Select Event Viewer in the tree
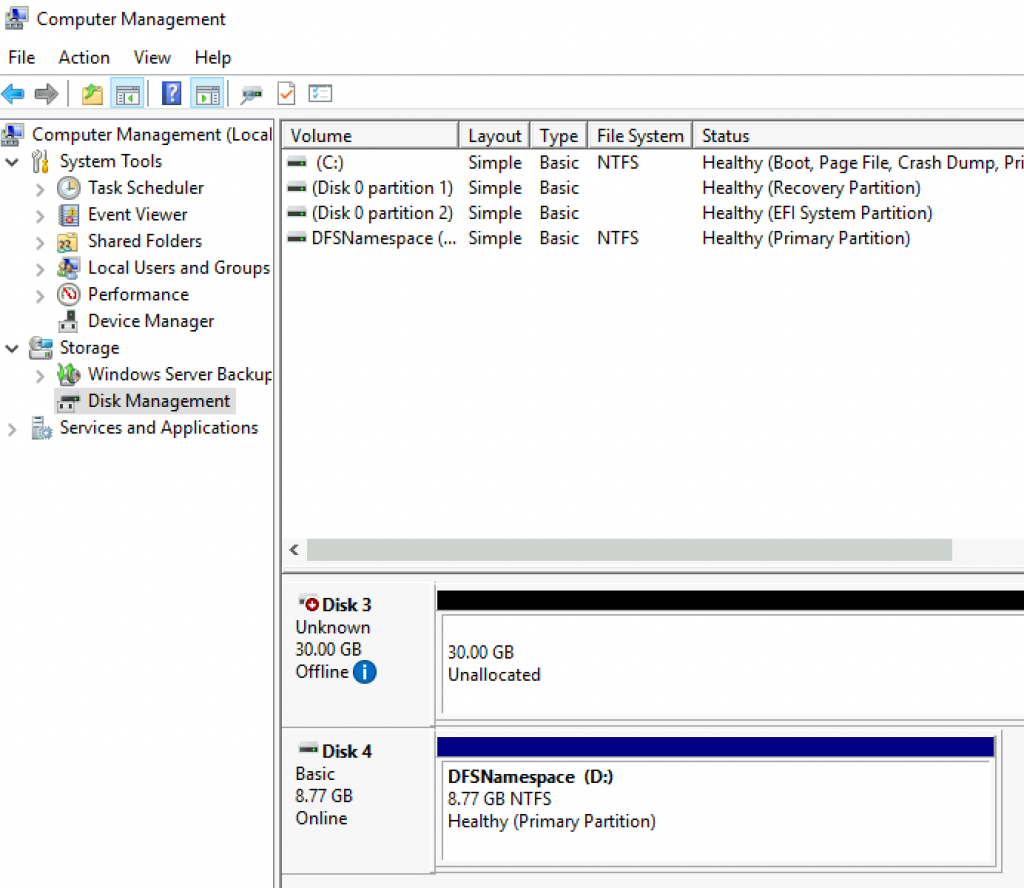Image resolution: width=1024 pixels, height=888 pixels. point(137,215)
